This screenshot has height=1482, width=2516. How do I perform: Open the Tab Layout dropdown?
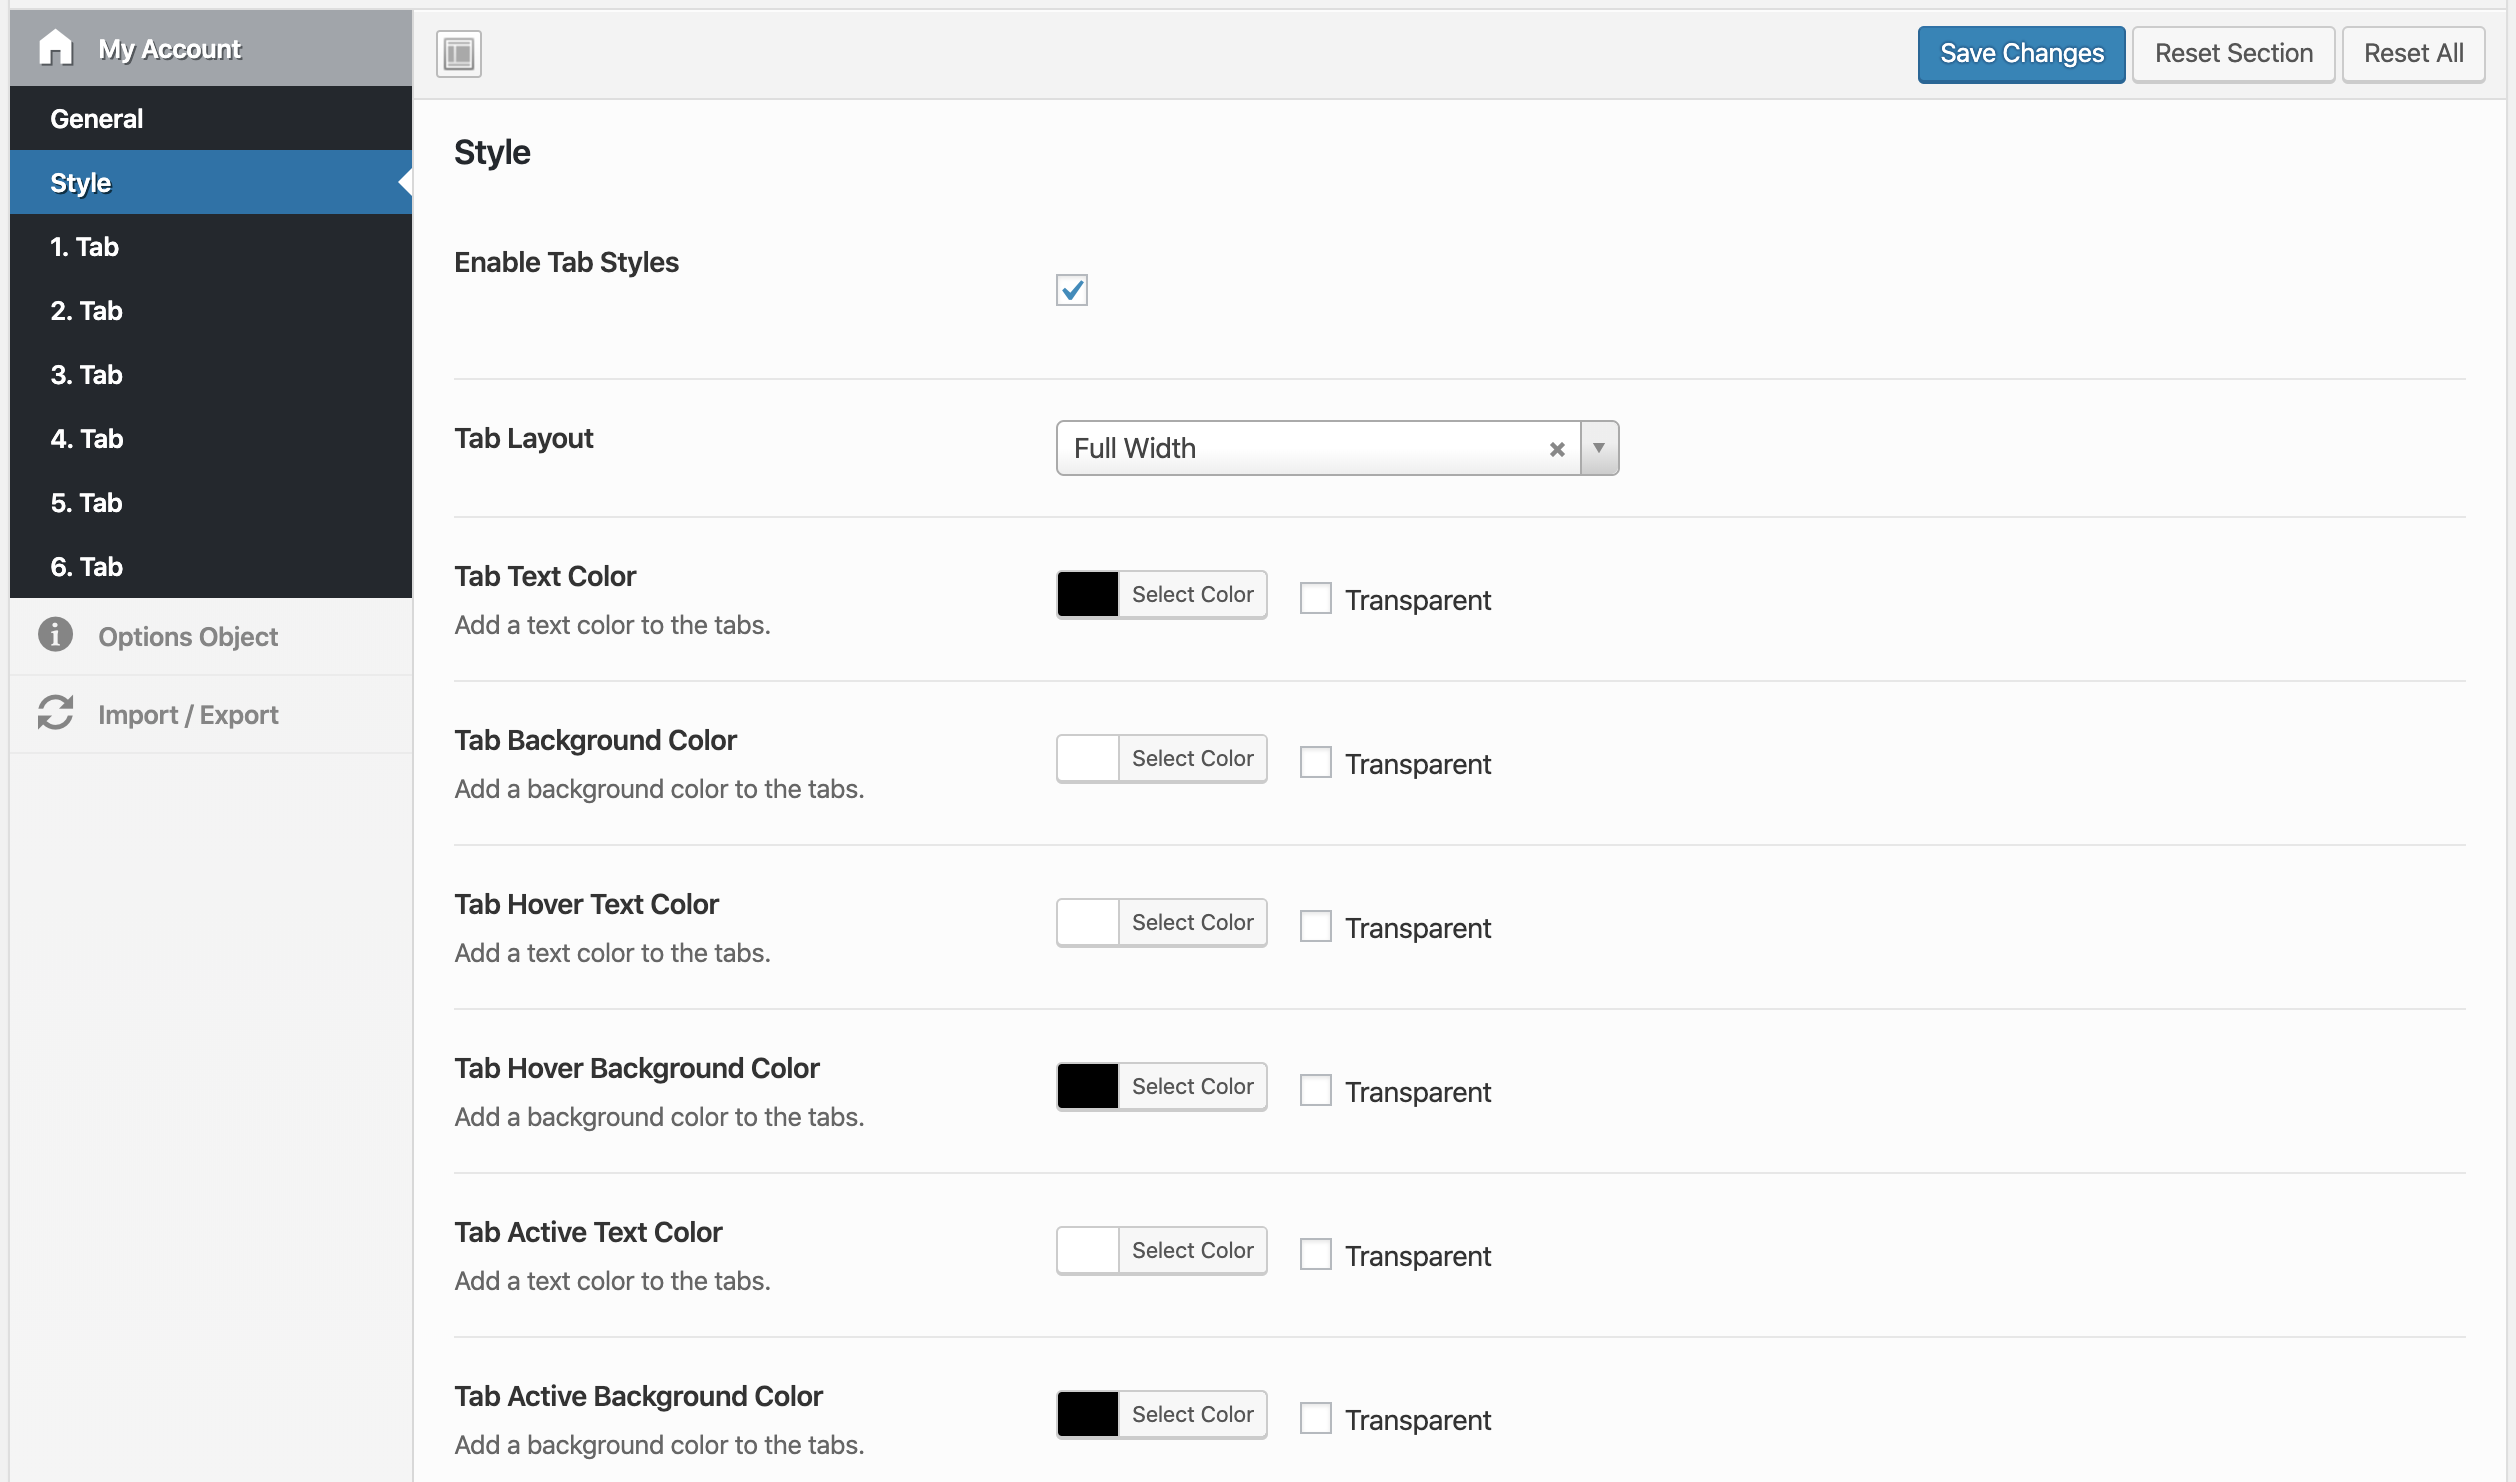click(x=1300, y=448)
